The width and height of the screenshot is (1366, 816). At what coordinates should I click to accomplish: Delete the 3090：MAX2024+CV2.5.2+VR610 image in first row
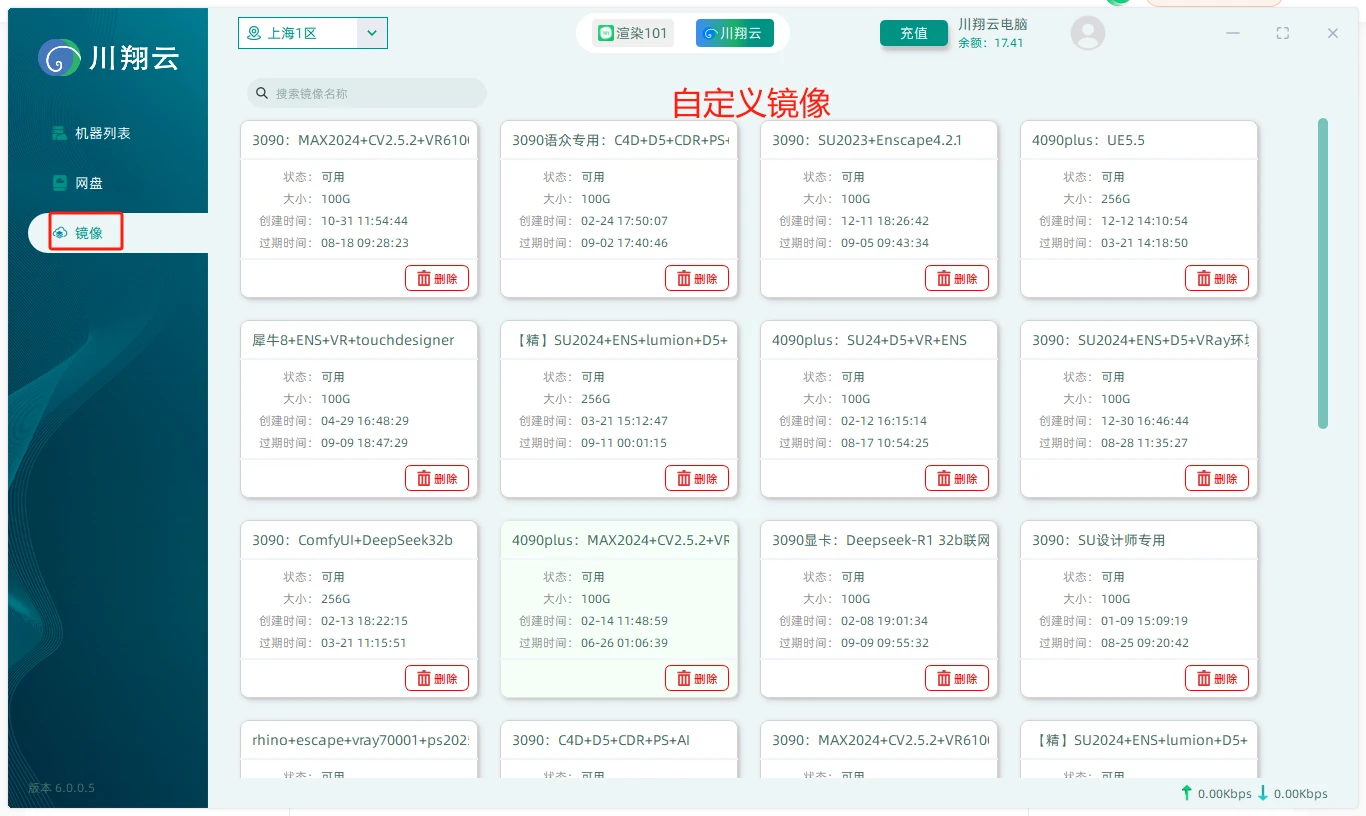437,278
